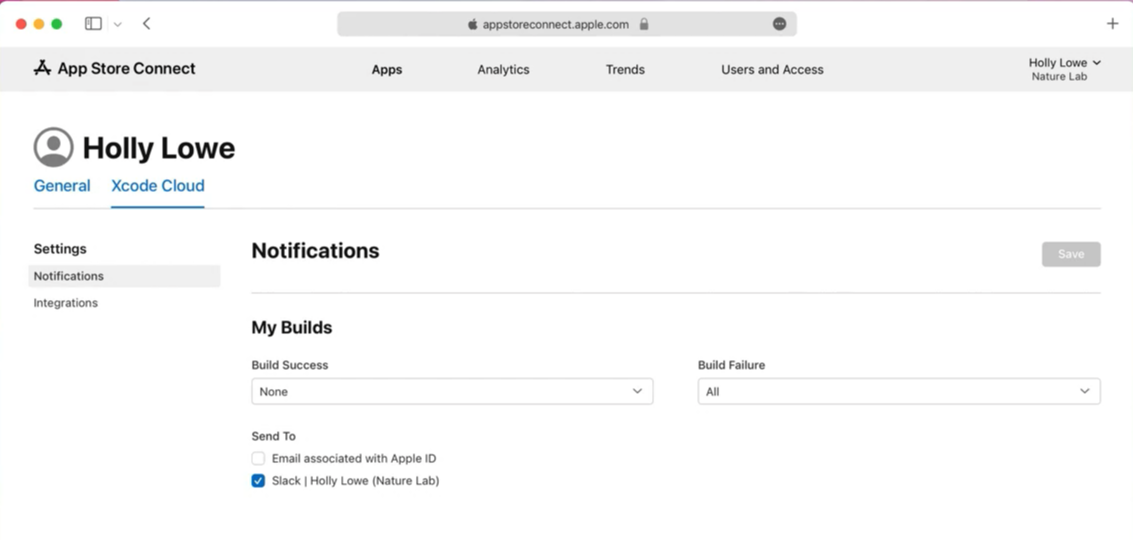The width and height of the screenshot is (1133, 540).
Task: Select Integrations in Settings sidebar
Action: pyautogui.click(x=66, y=303)
